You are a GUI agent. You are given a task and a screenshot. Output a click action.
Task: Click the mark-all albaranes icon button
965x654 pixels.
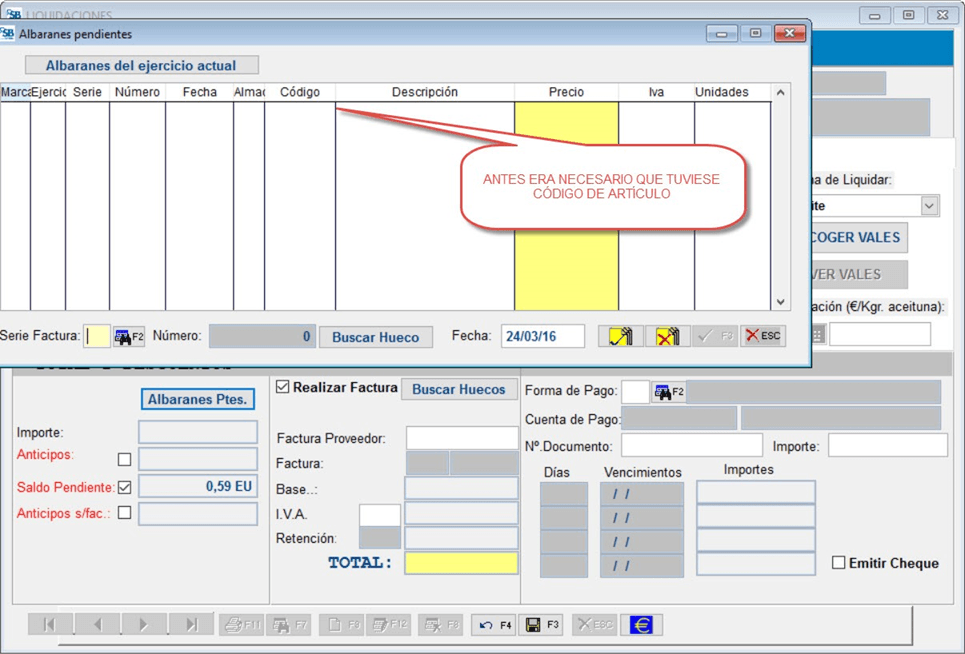pyautogui.click(x=620, y=337)
